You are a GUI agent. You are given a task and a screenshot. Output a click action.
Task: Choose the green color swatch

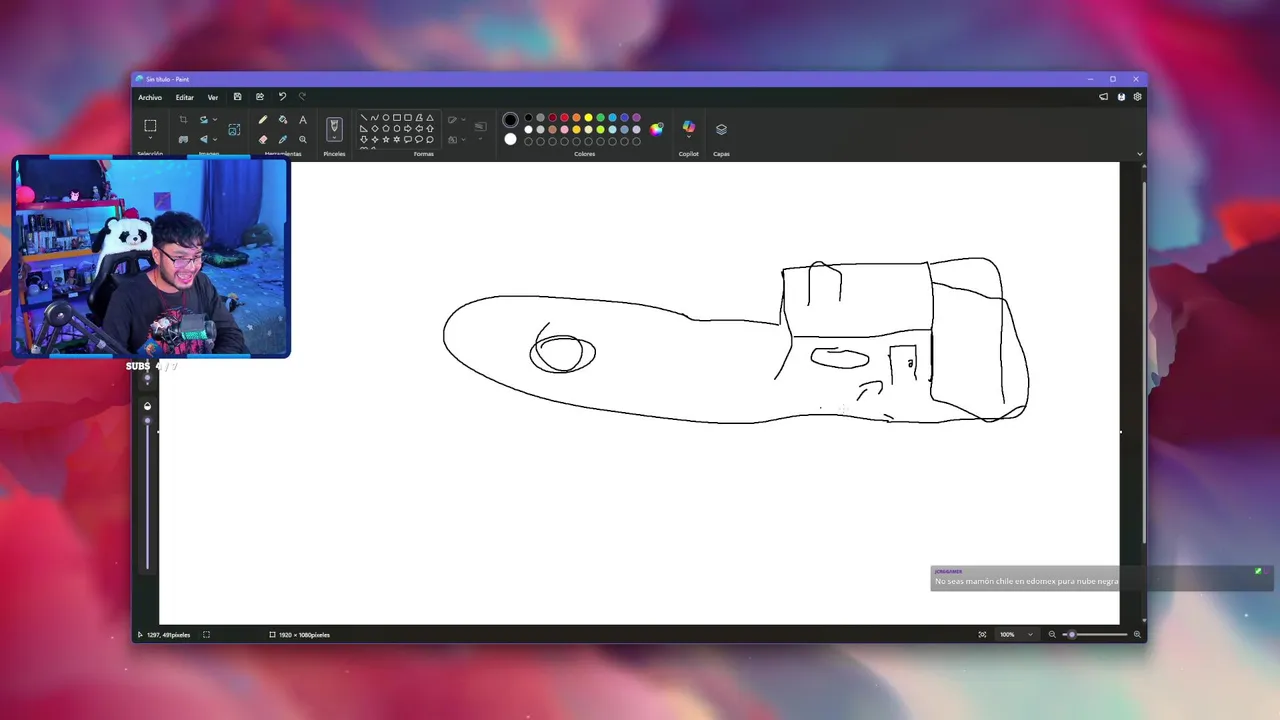coord(600,118)
